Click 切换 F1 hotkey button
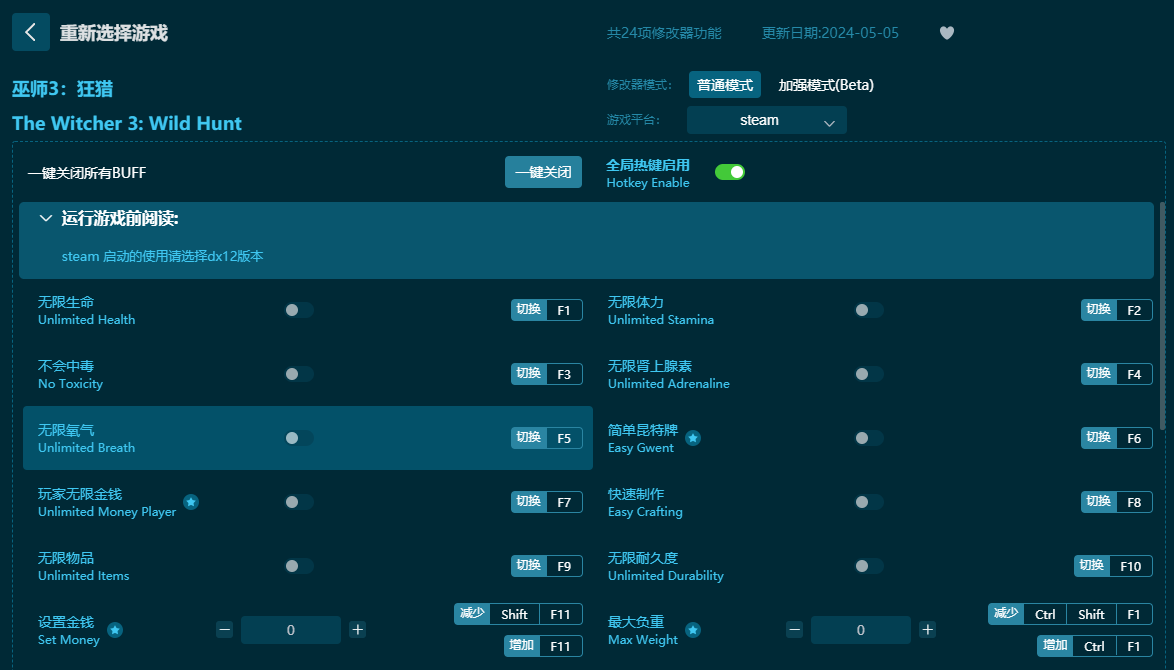The height and width of the screenshot is (670, 1174). (547, 310)
